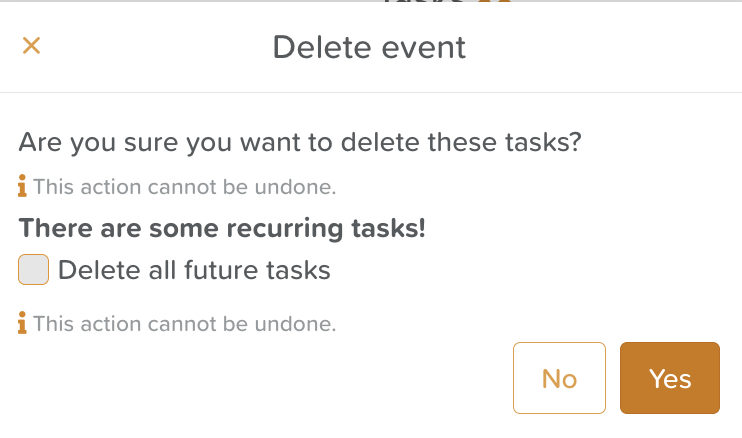The image size is (742, 438).
Task: Click the cut-off text at the top edge
Action: [x=424, y=2]
